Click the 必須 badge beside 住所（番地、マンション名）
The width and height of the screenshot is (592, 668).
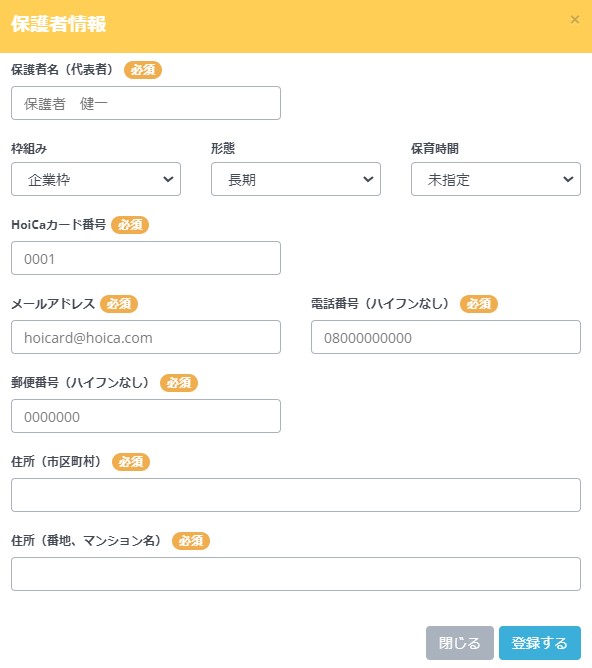pos(191,541)
